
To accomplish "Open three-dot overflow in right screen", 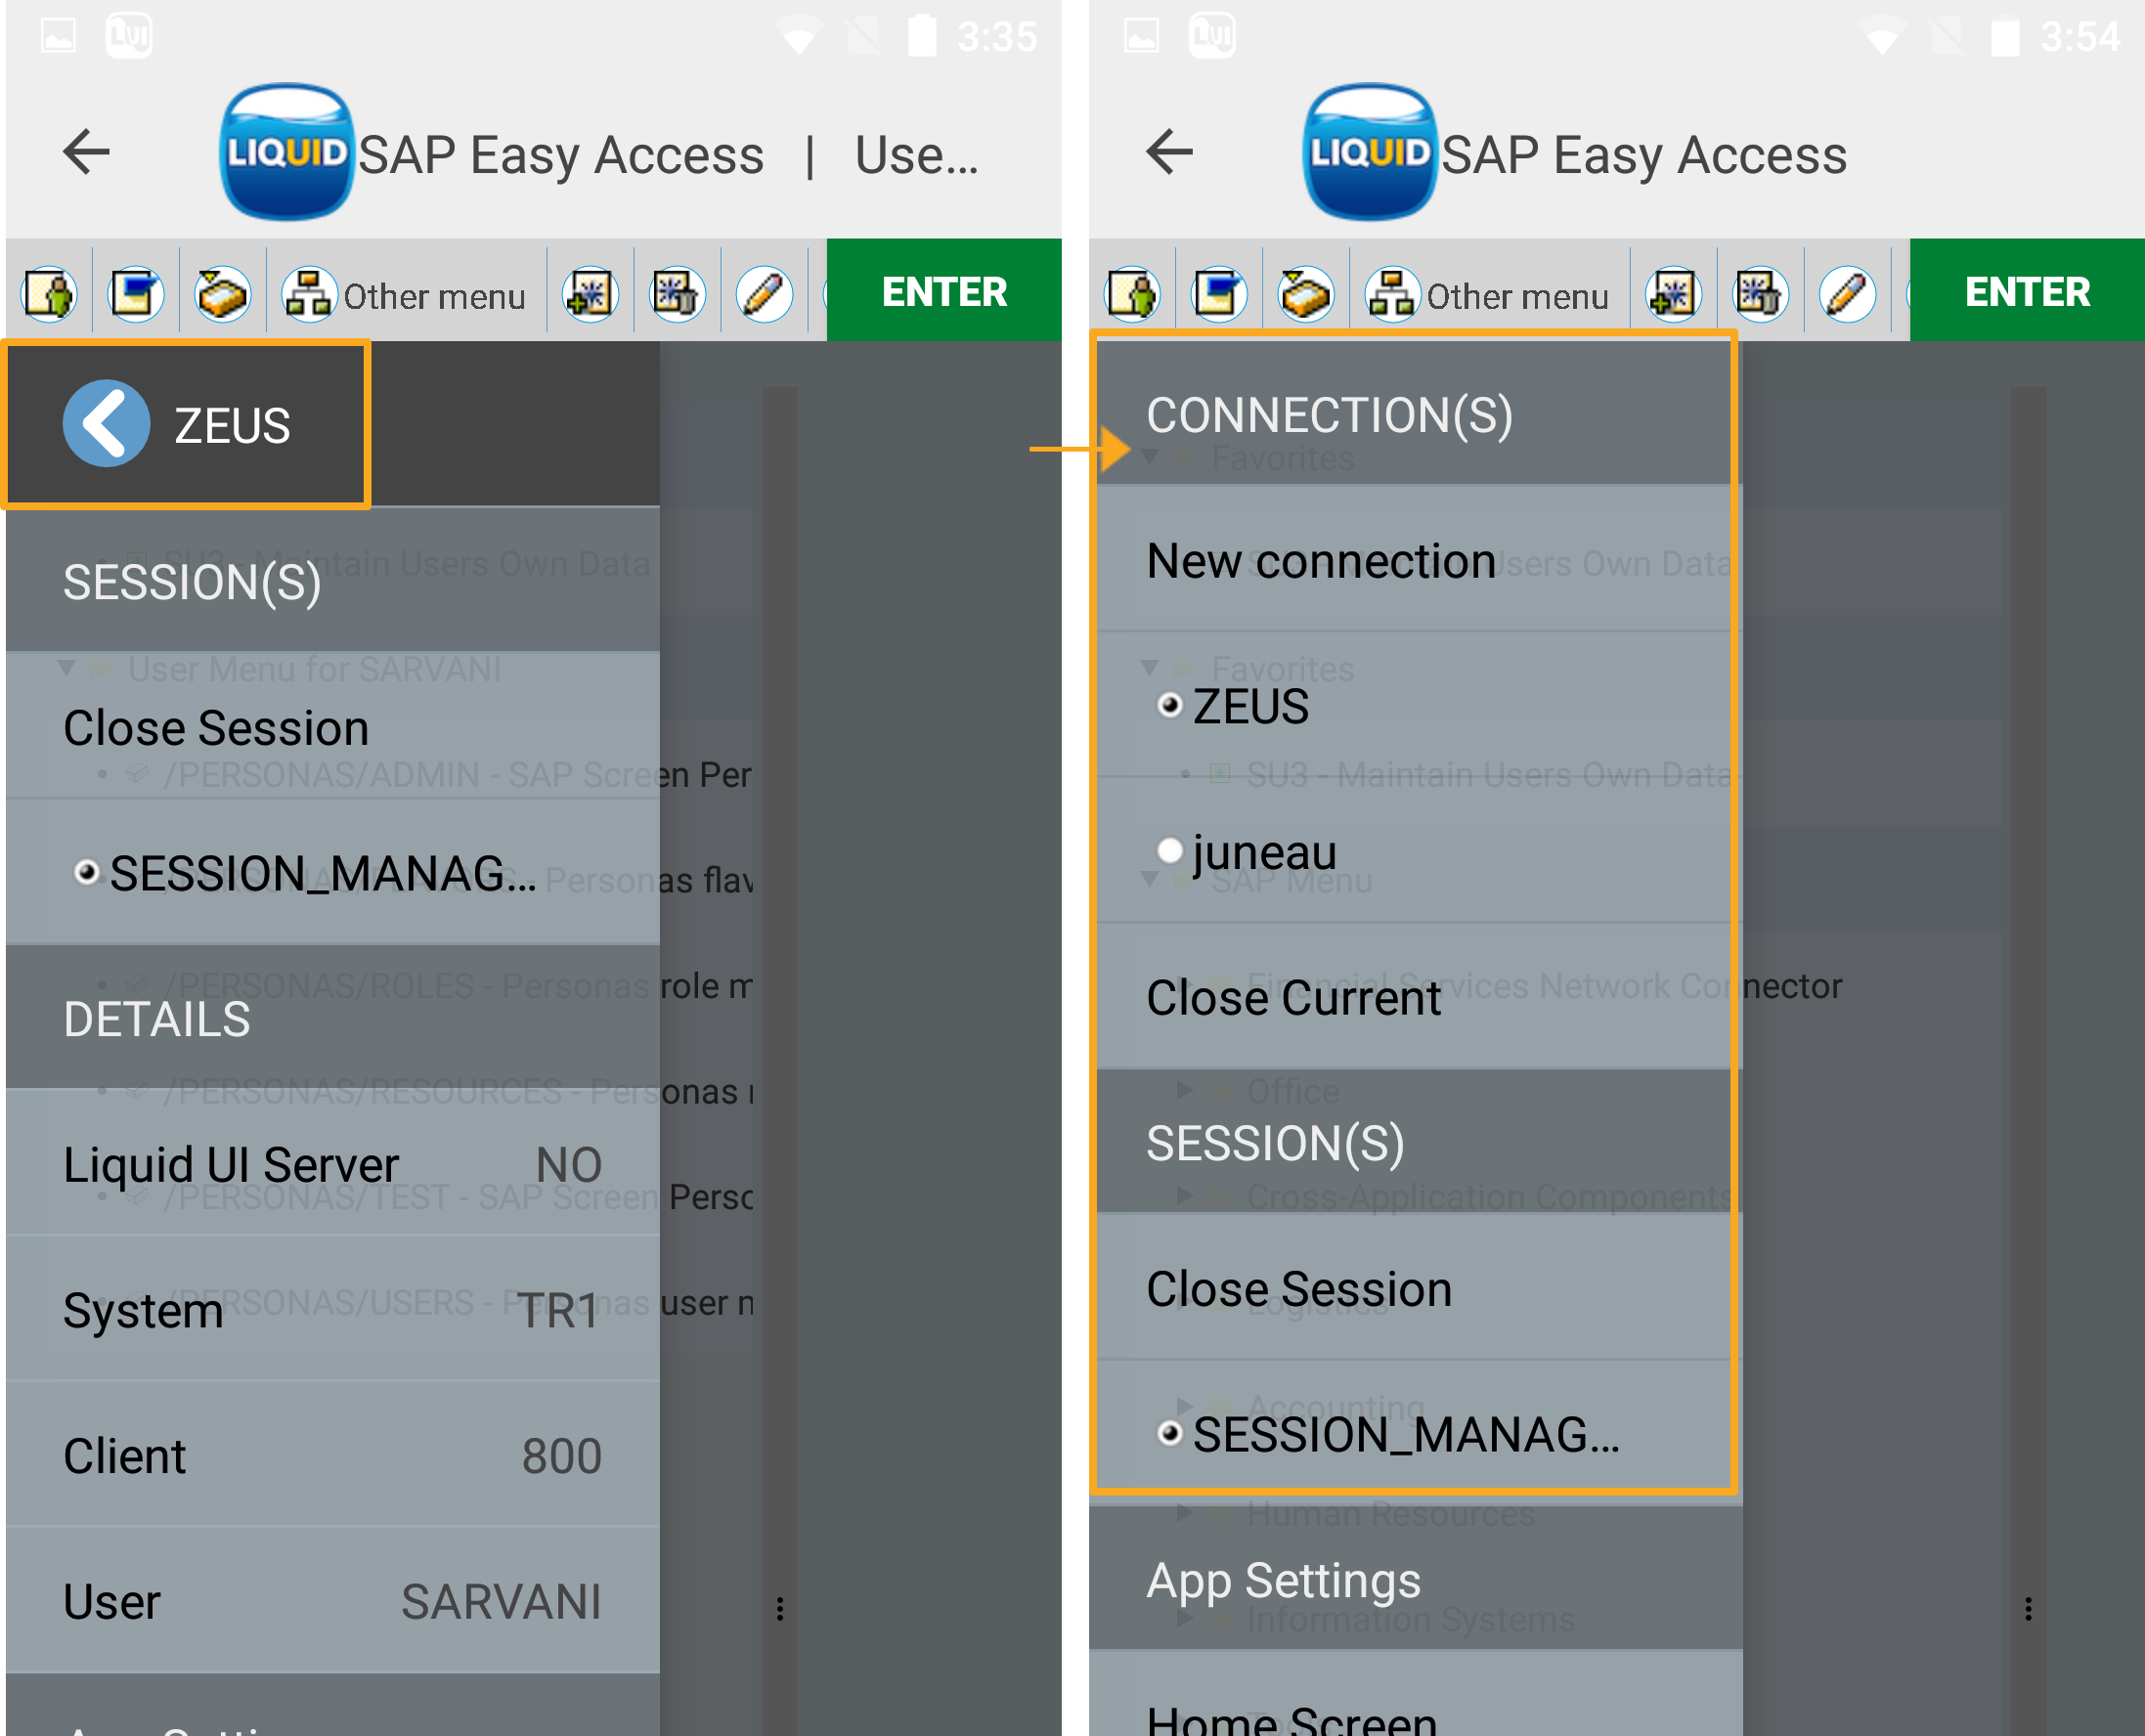I will pyautogui.click(x=2028, y=1608).
